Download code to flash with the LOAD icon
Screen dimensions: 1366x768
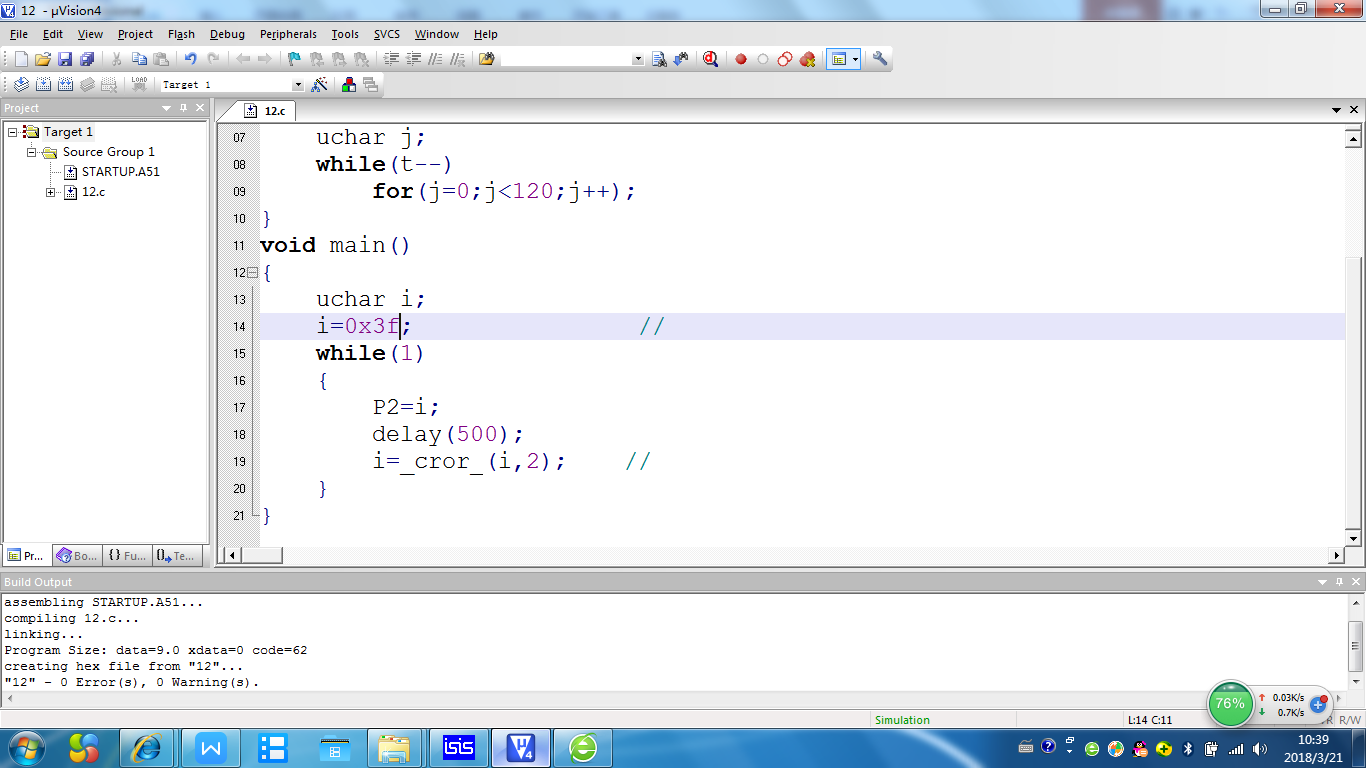tap(139, 85)
